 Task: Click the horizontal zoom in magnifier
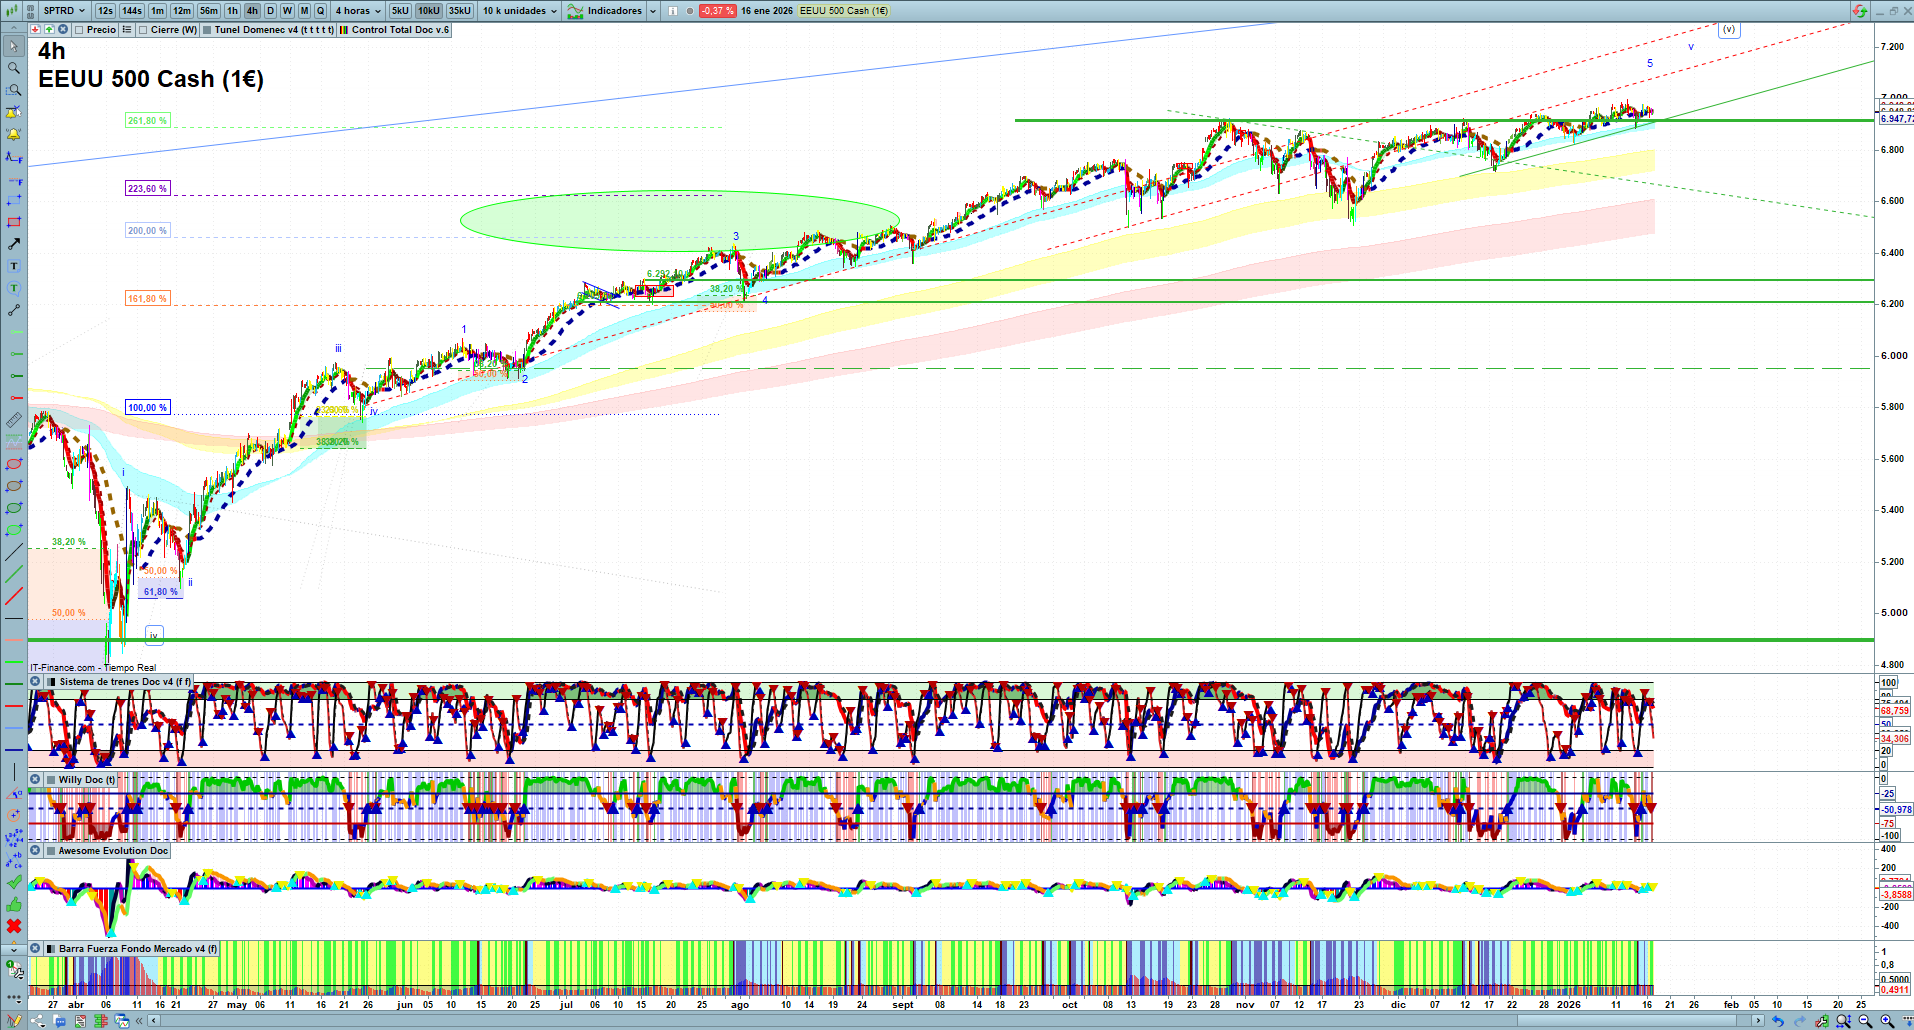click(1887, 1021)
